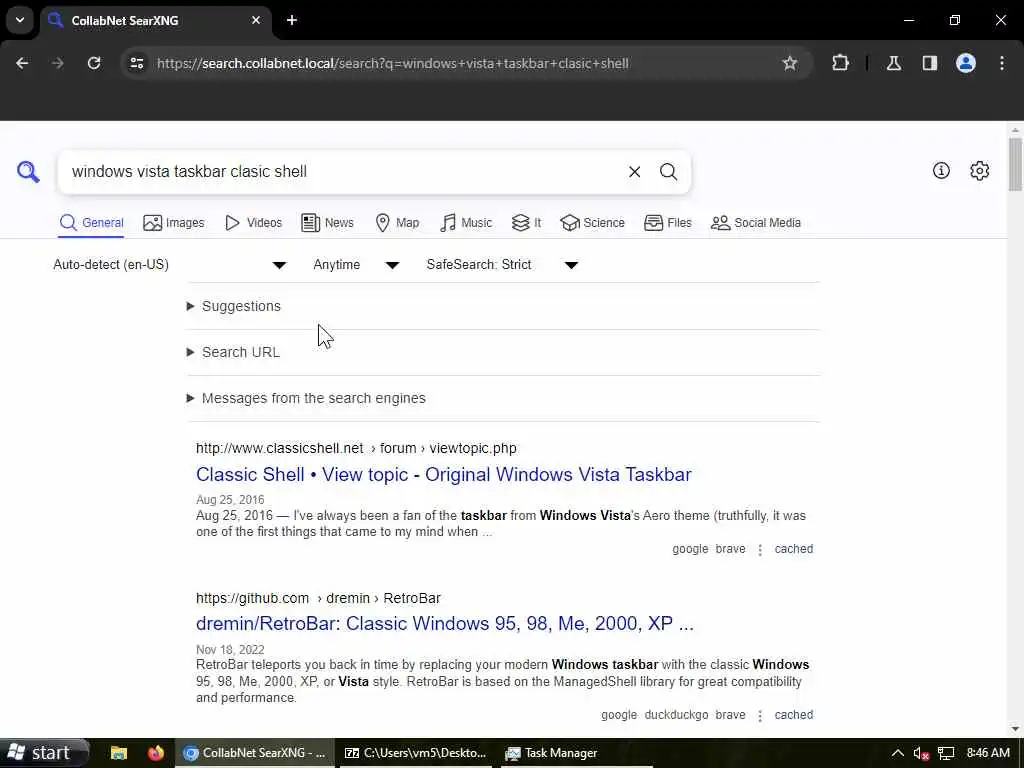Open Auto-detect language dropdown
Screen dimensions: 1024x768
[x=170, y=264]
